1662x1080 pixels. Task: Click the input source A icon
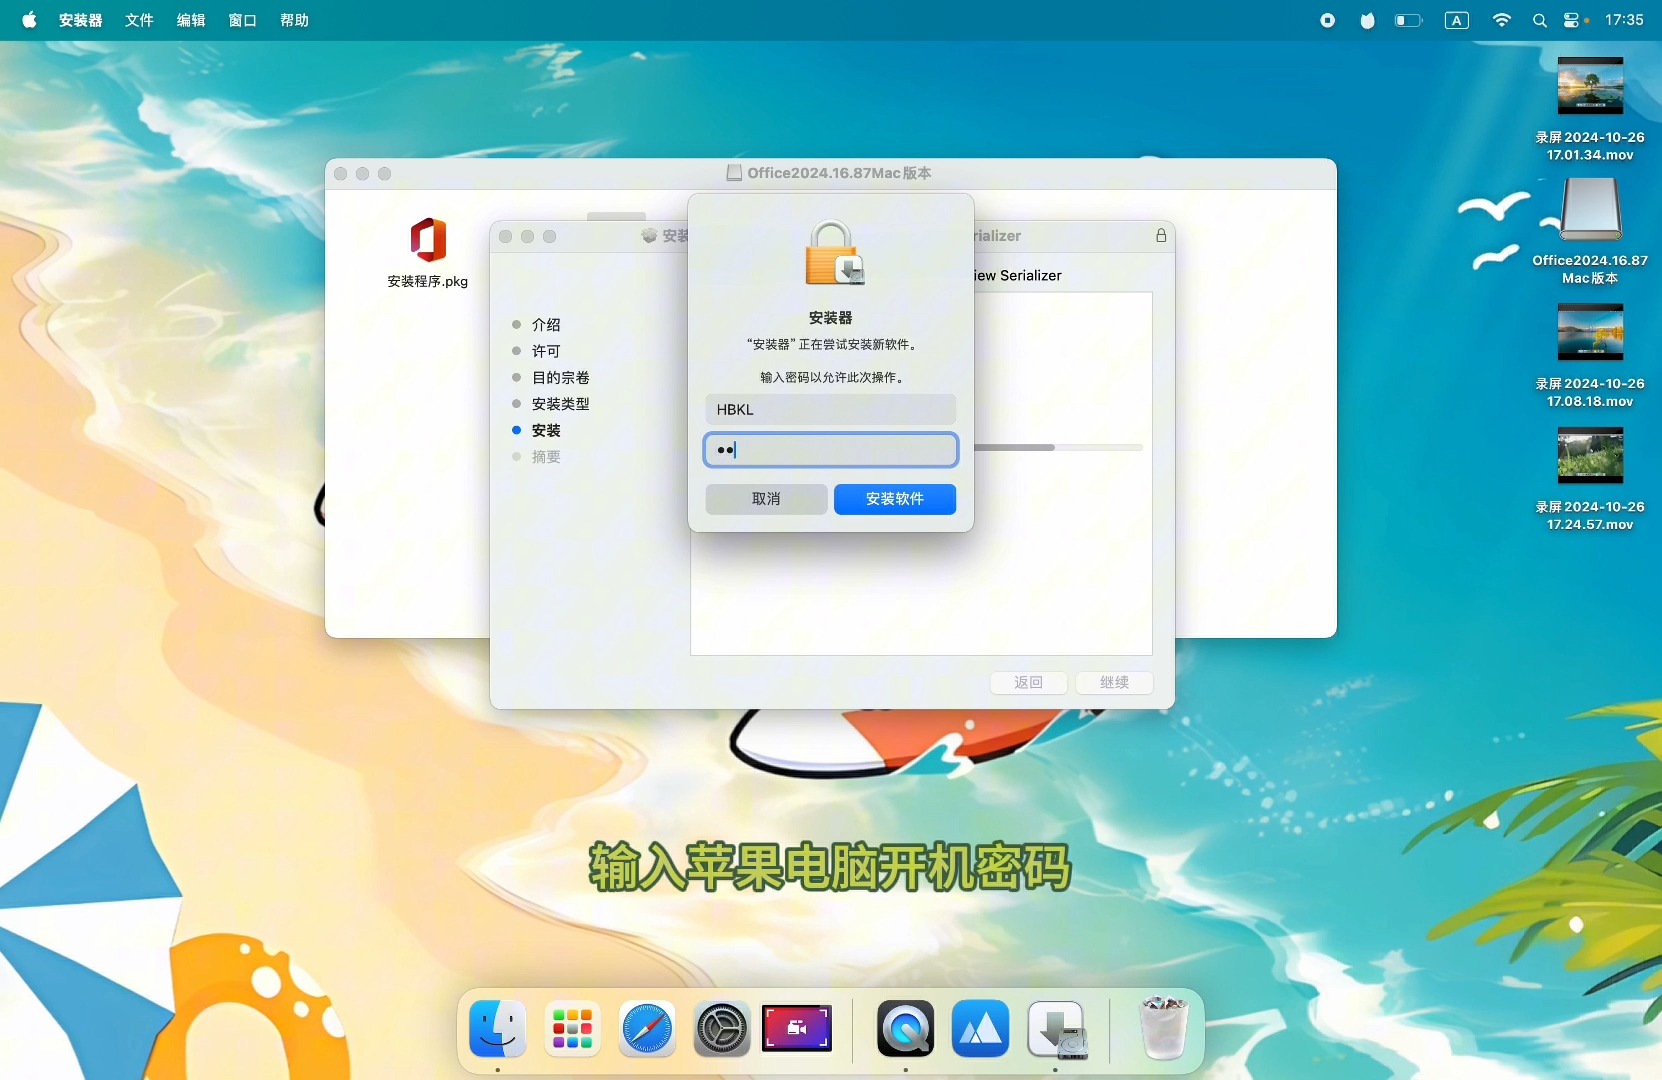coord(1457,20)
